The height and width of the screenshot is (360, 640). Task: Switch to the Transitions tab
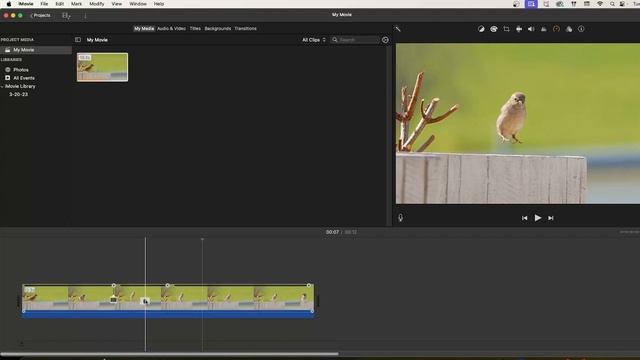245,29
